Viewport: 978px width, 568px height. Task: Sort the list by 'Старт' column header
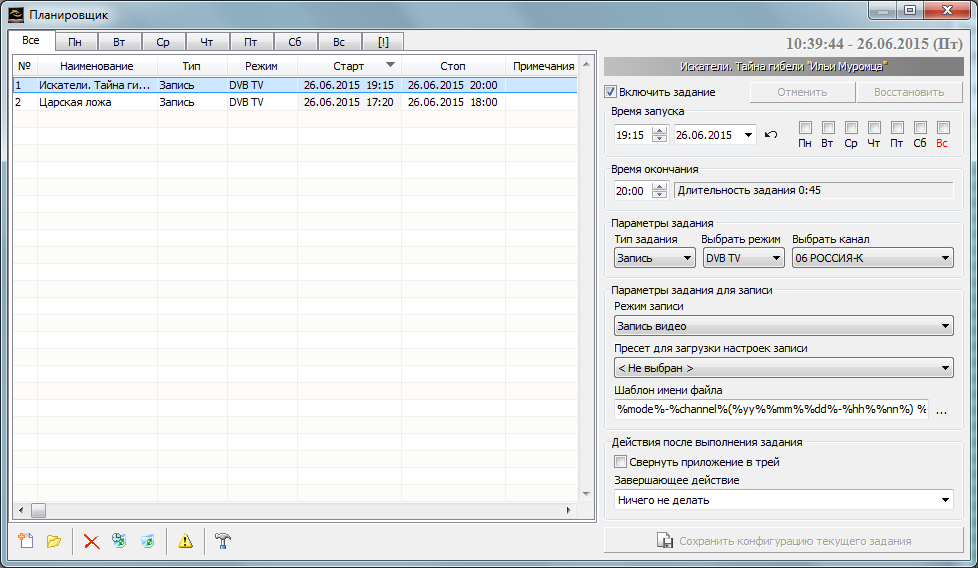348,66
